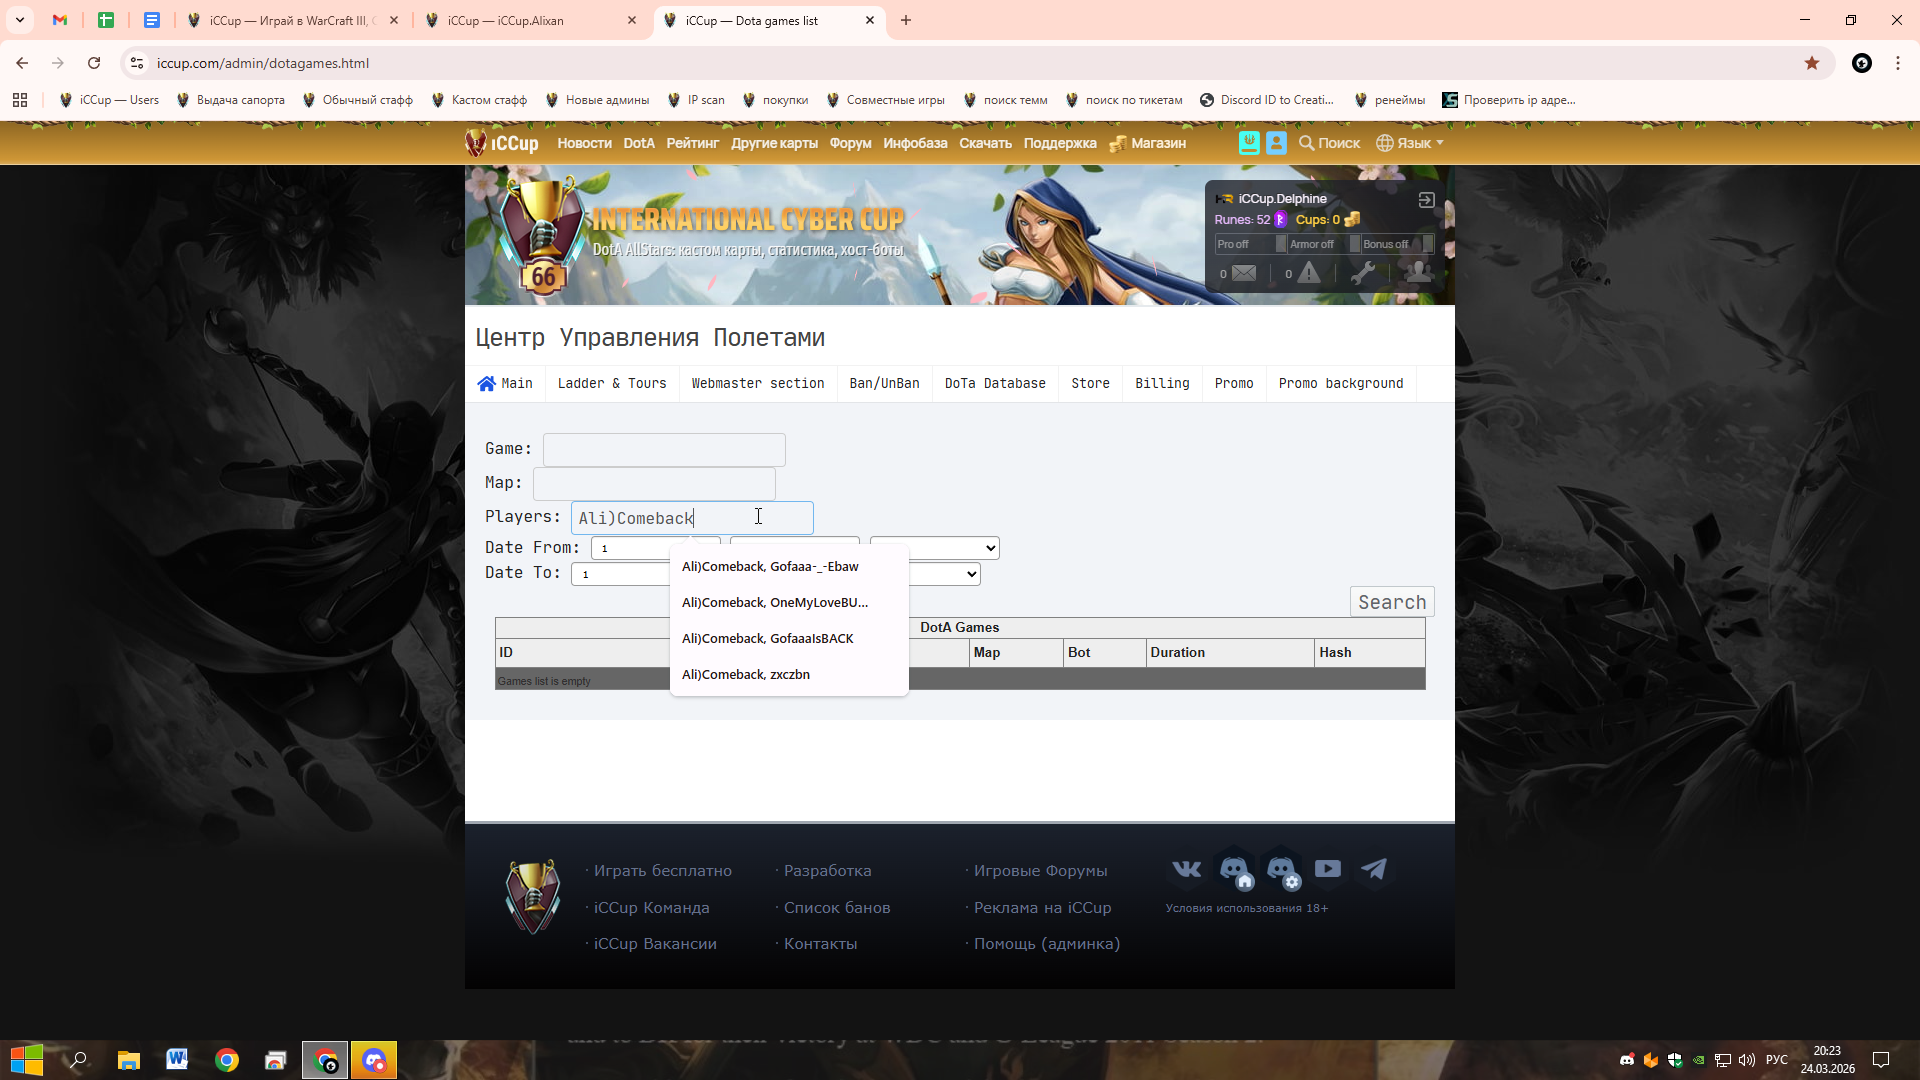Open the YouTube icon in footer

(1327, 869)
